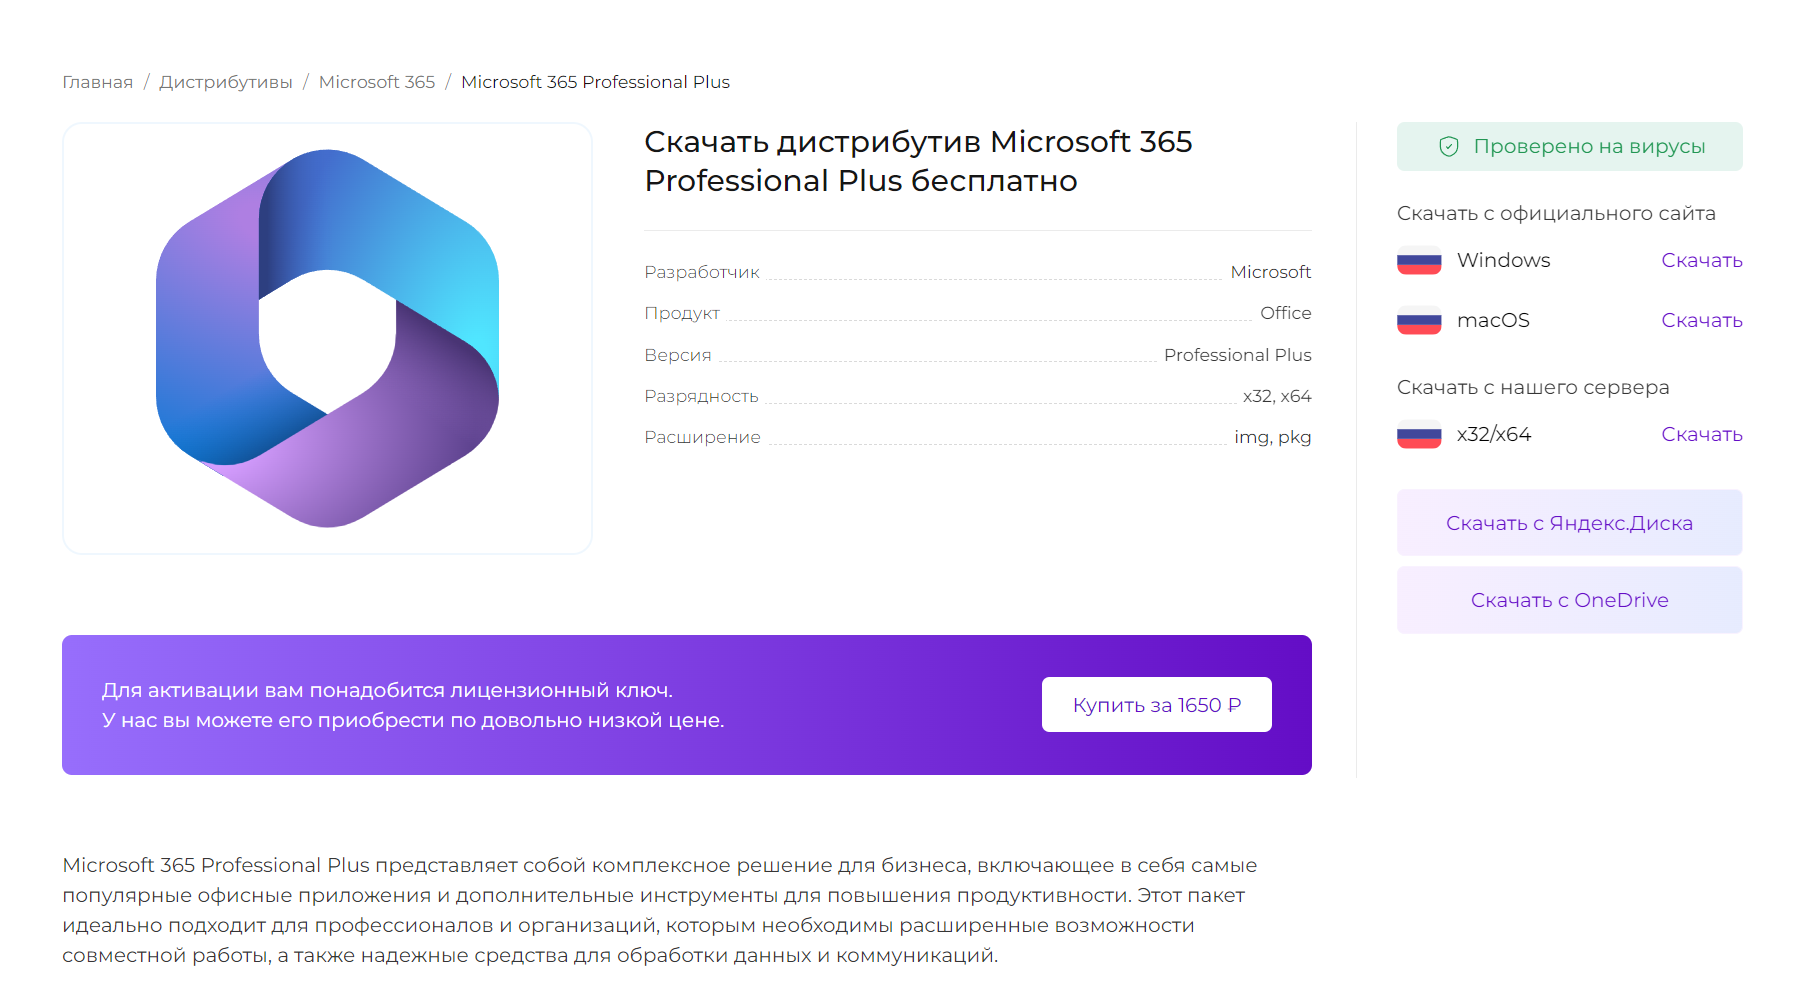The width and height of the screenshot is (1815, 986).
Task: Click the flag icon next to Windows
Action: 1419,260
